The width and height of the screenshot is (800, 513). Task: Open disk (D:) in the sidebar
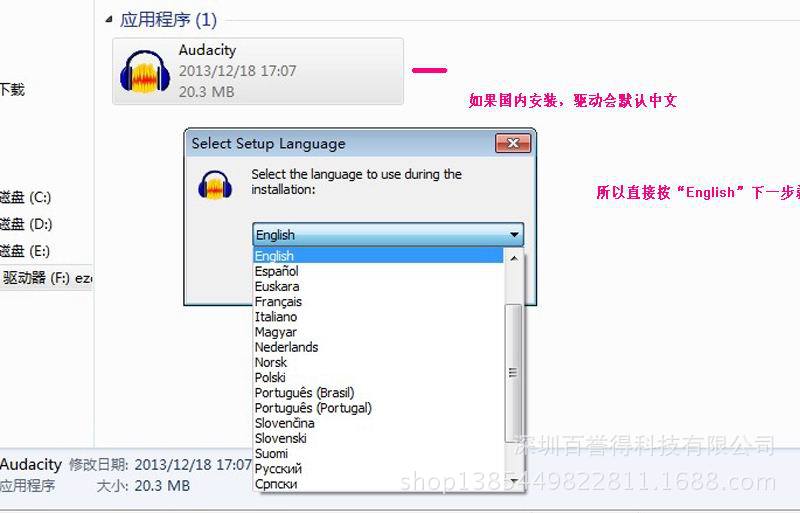point(26,224)
